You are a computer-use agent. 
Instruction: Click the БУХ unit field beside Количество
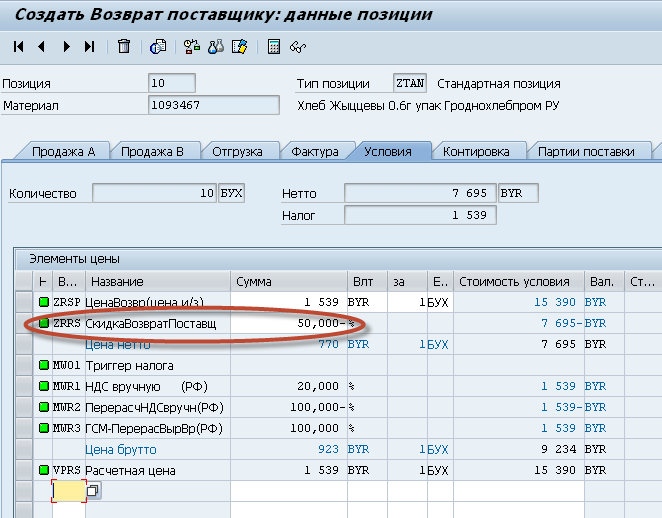pos(231,193)
